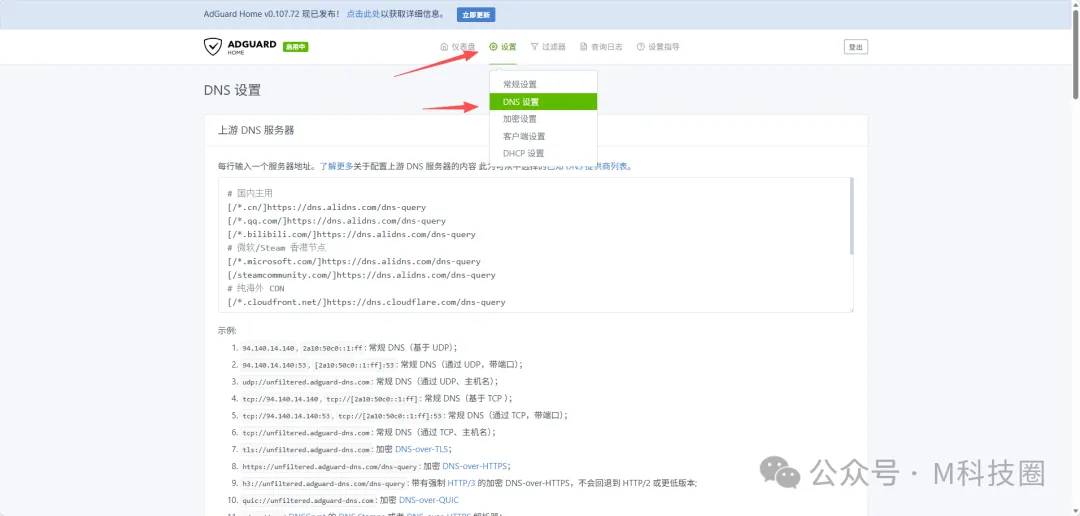Click the 立即更新 update button
The image size is (1080, 516).
click(476, 14)
